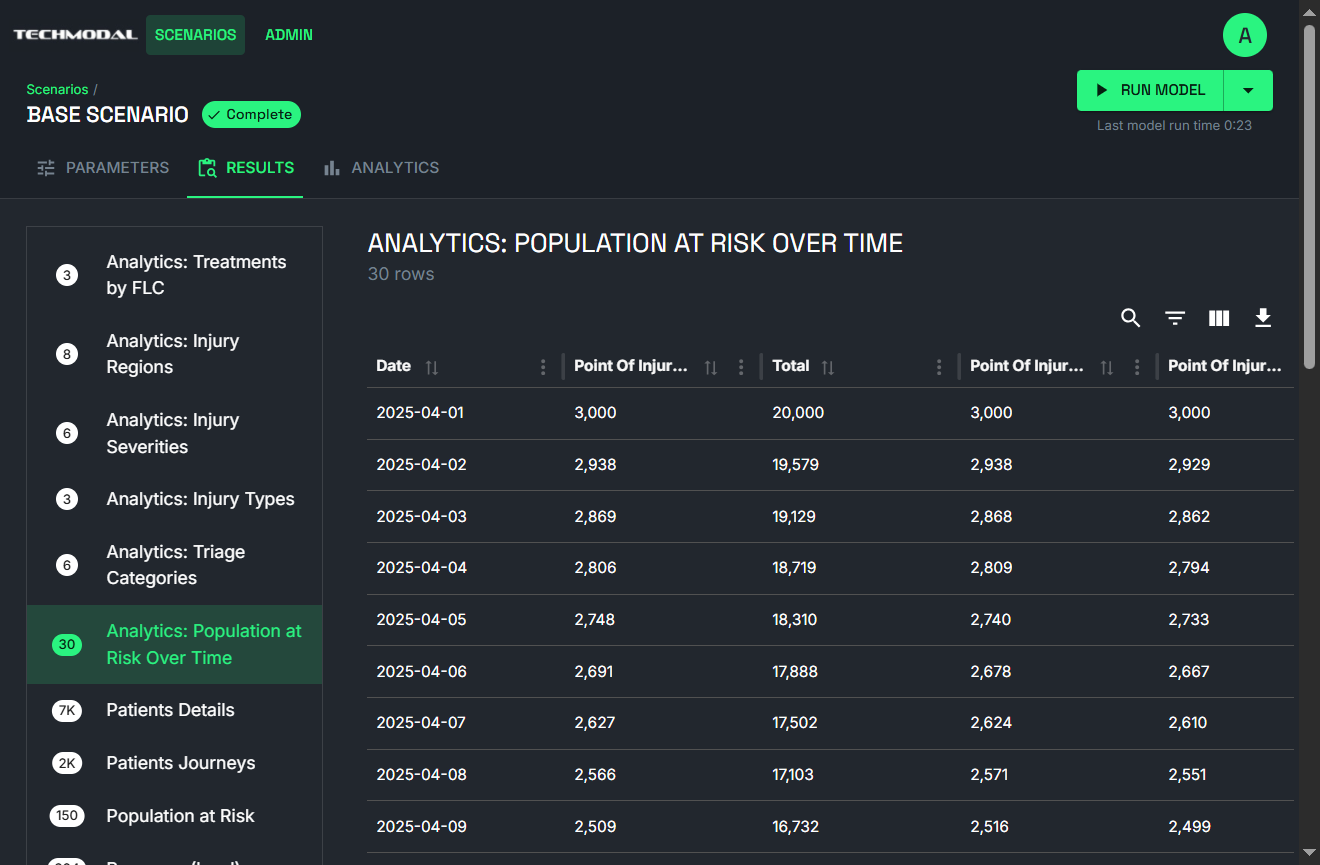Switch to the Analytics tab
Image resolution: width=1320 pixels, height=865 pixels.
pyautogui.click(x=381, y=168)
